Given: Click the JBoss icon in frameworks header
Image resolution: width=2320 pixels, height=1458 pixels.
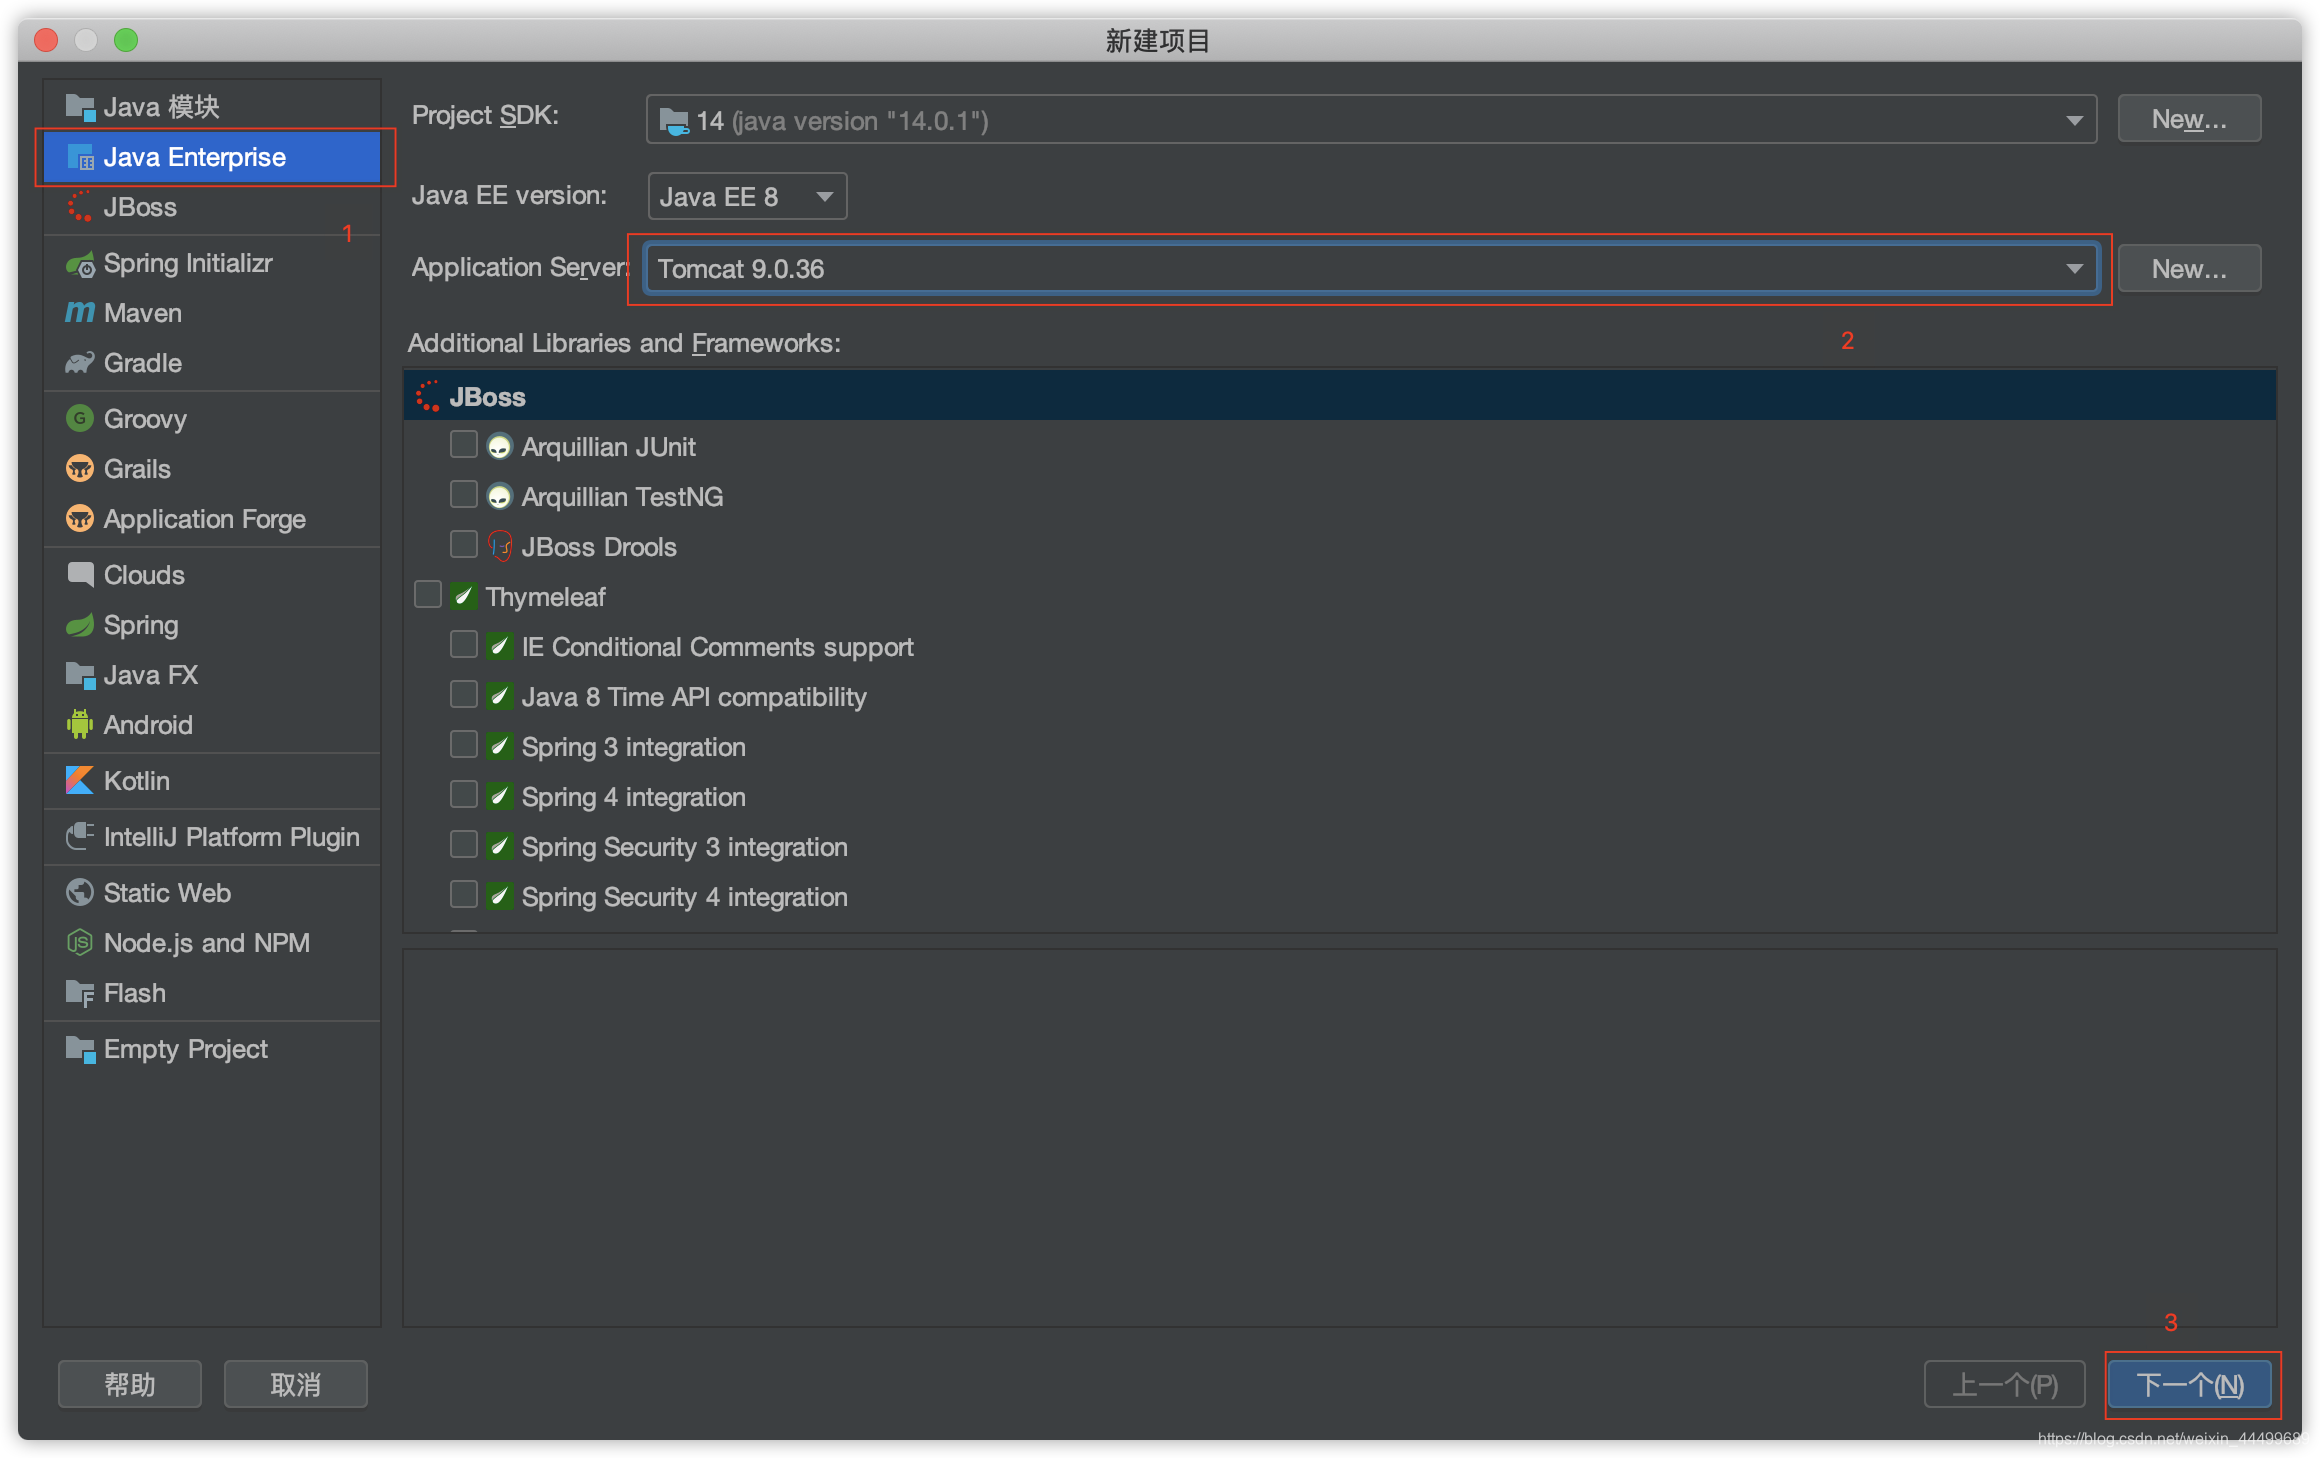Looking at the screenshot, I should pyautogui.click(x=428, y=397).
